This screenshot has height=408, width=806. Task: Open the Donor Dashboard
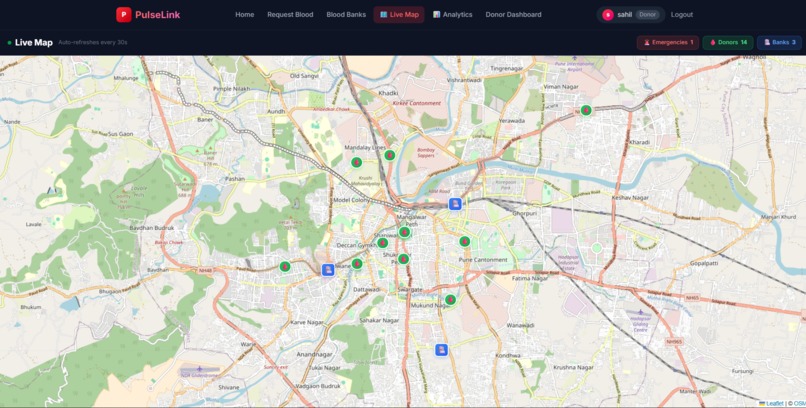513,14
